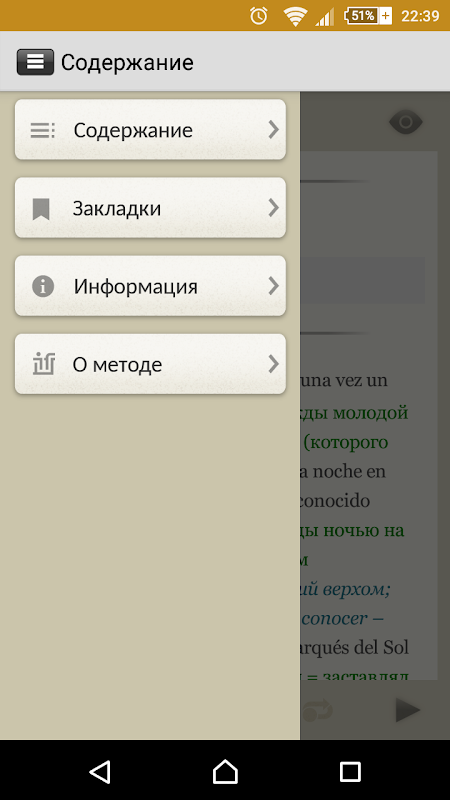
Task: Start playback with the play triangle
Action: [408, 710]
